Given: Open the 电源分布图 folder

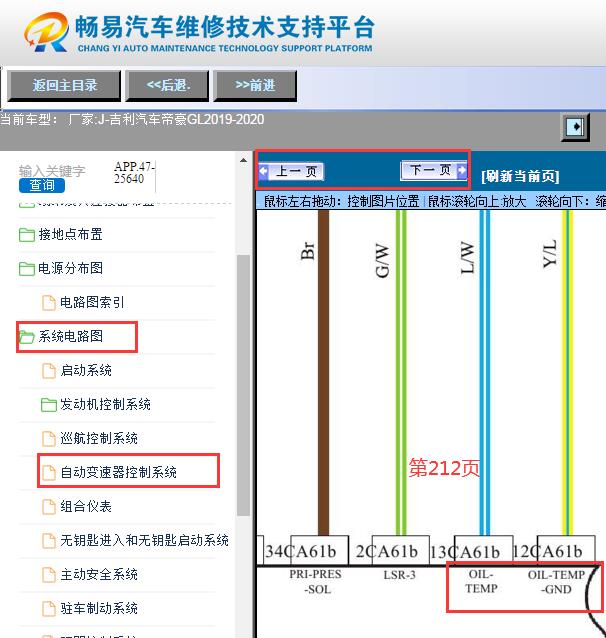Looking at the screenshot, I should (70, 269).
